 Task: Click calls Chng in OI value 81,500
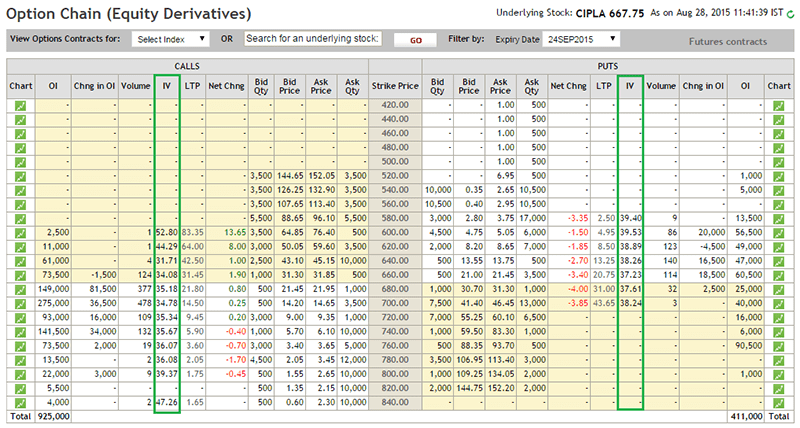[x=103, y=289]
